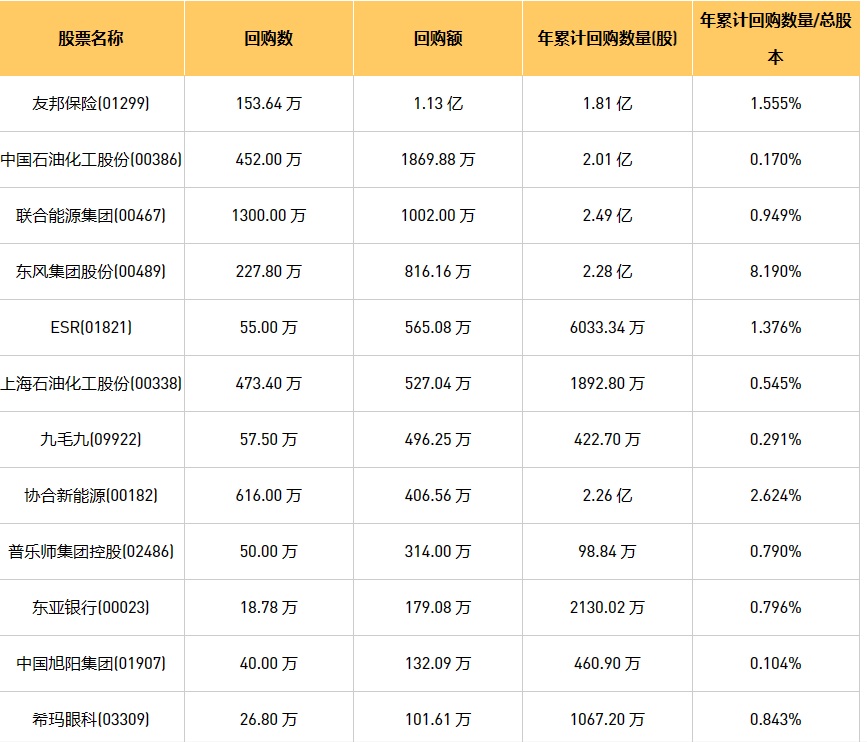Click the 0.170% percentage cell
867x742 pixels.
tap(776, 159)
